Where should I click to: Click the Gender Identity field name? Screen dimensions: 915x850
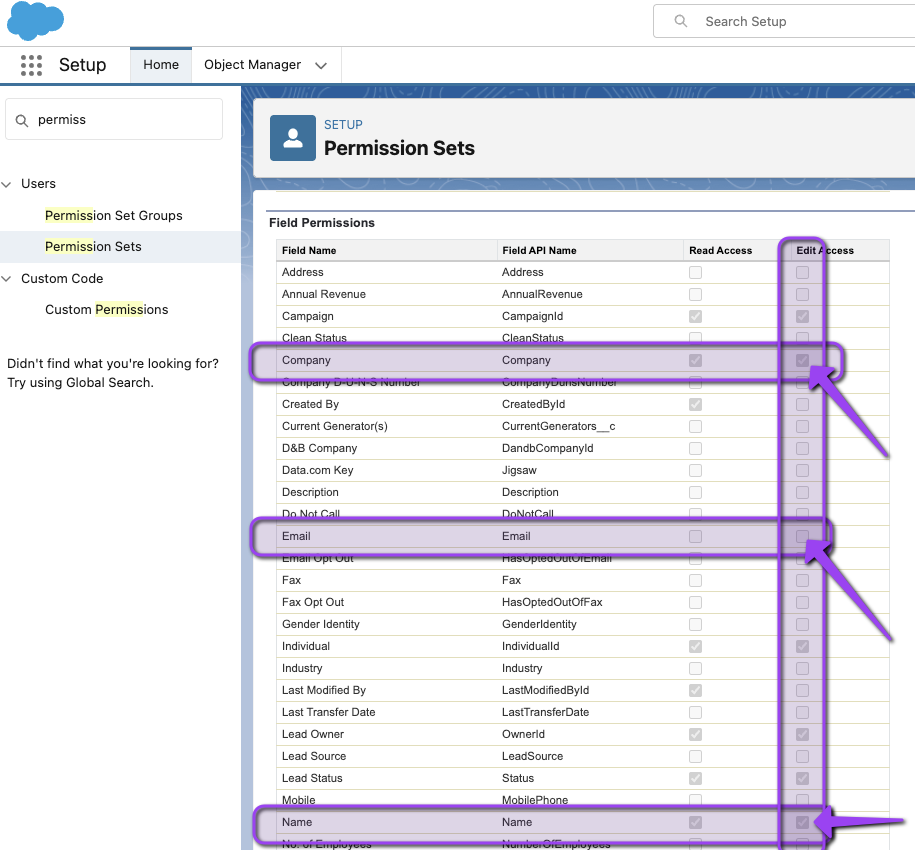click(320, 624)
